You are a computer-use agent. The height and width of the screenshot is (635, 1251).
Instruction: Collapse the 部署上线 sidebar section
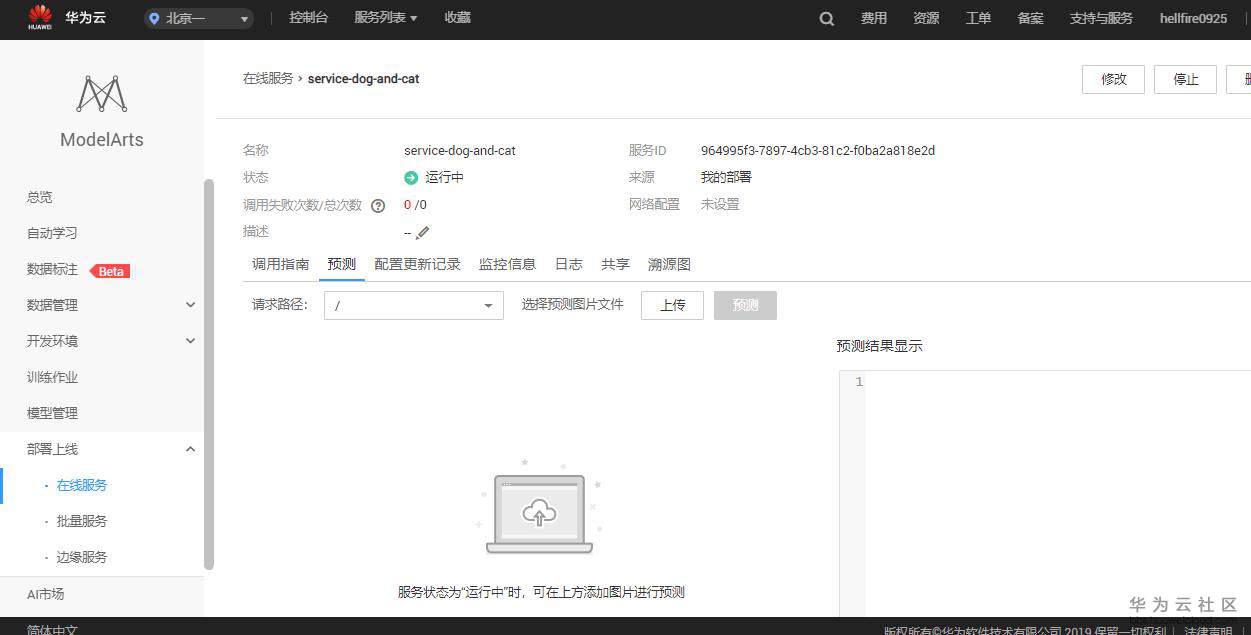[x=190, y=449]
